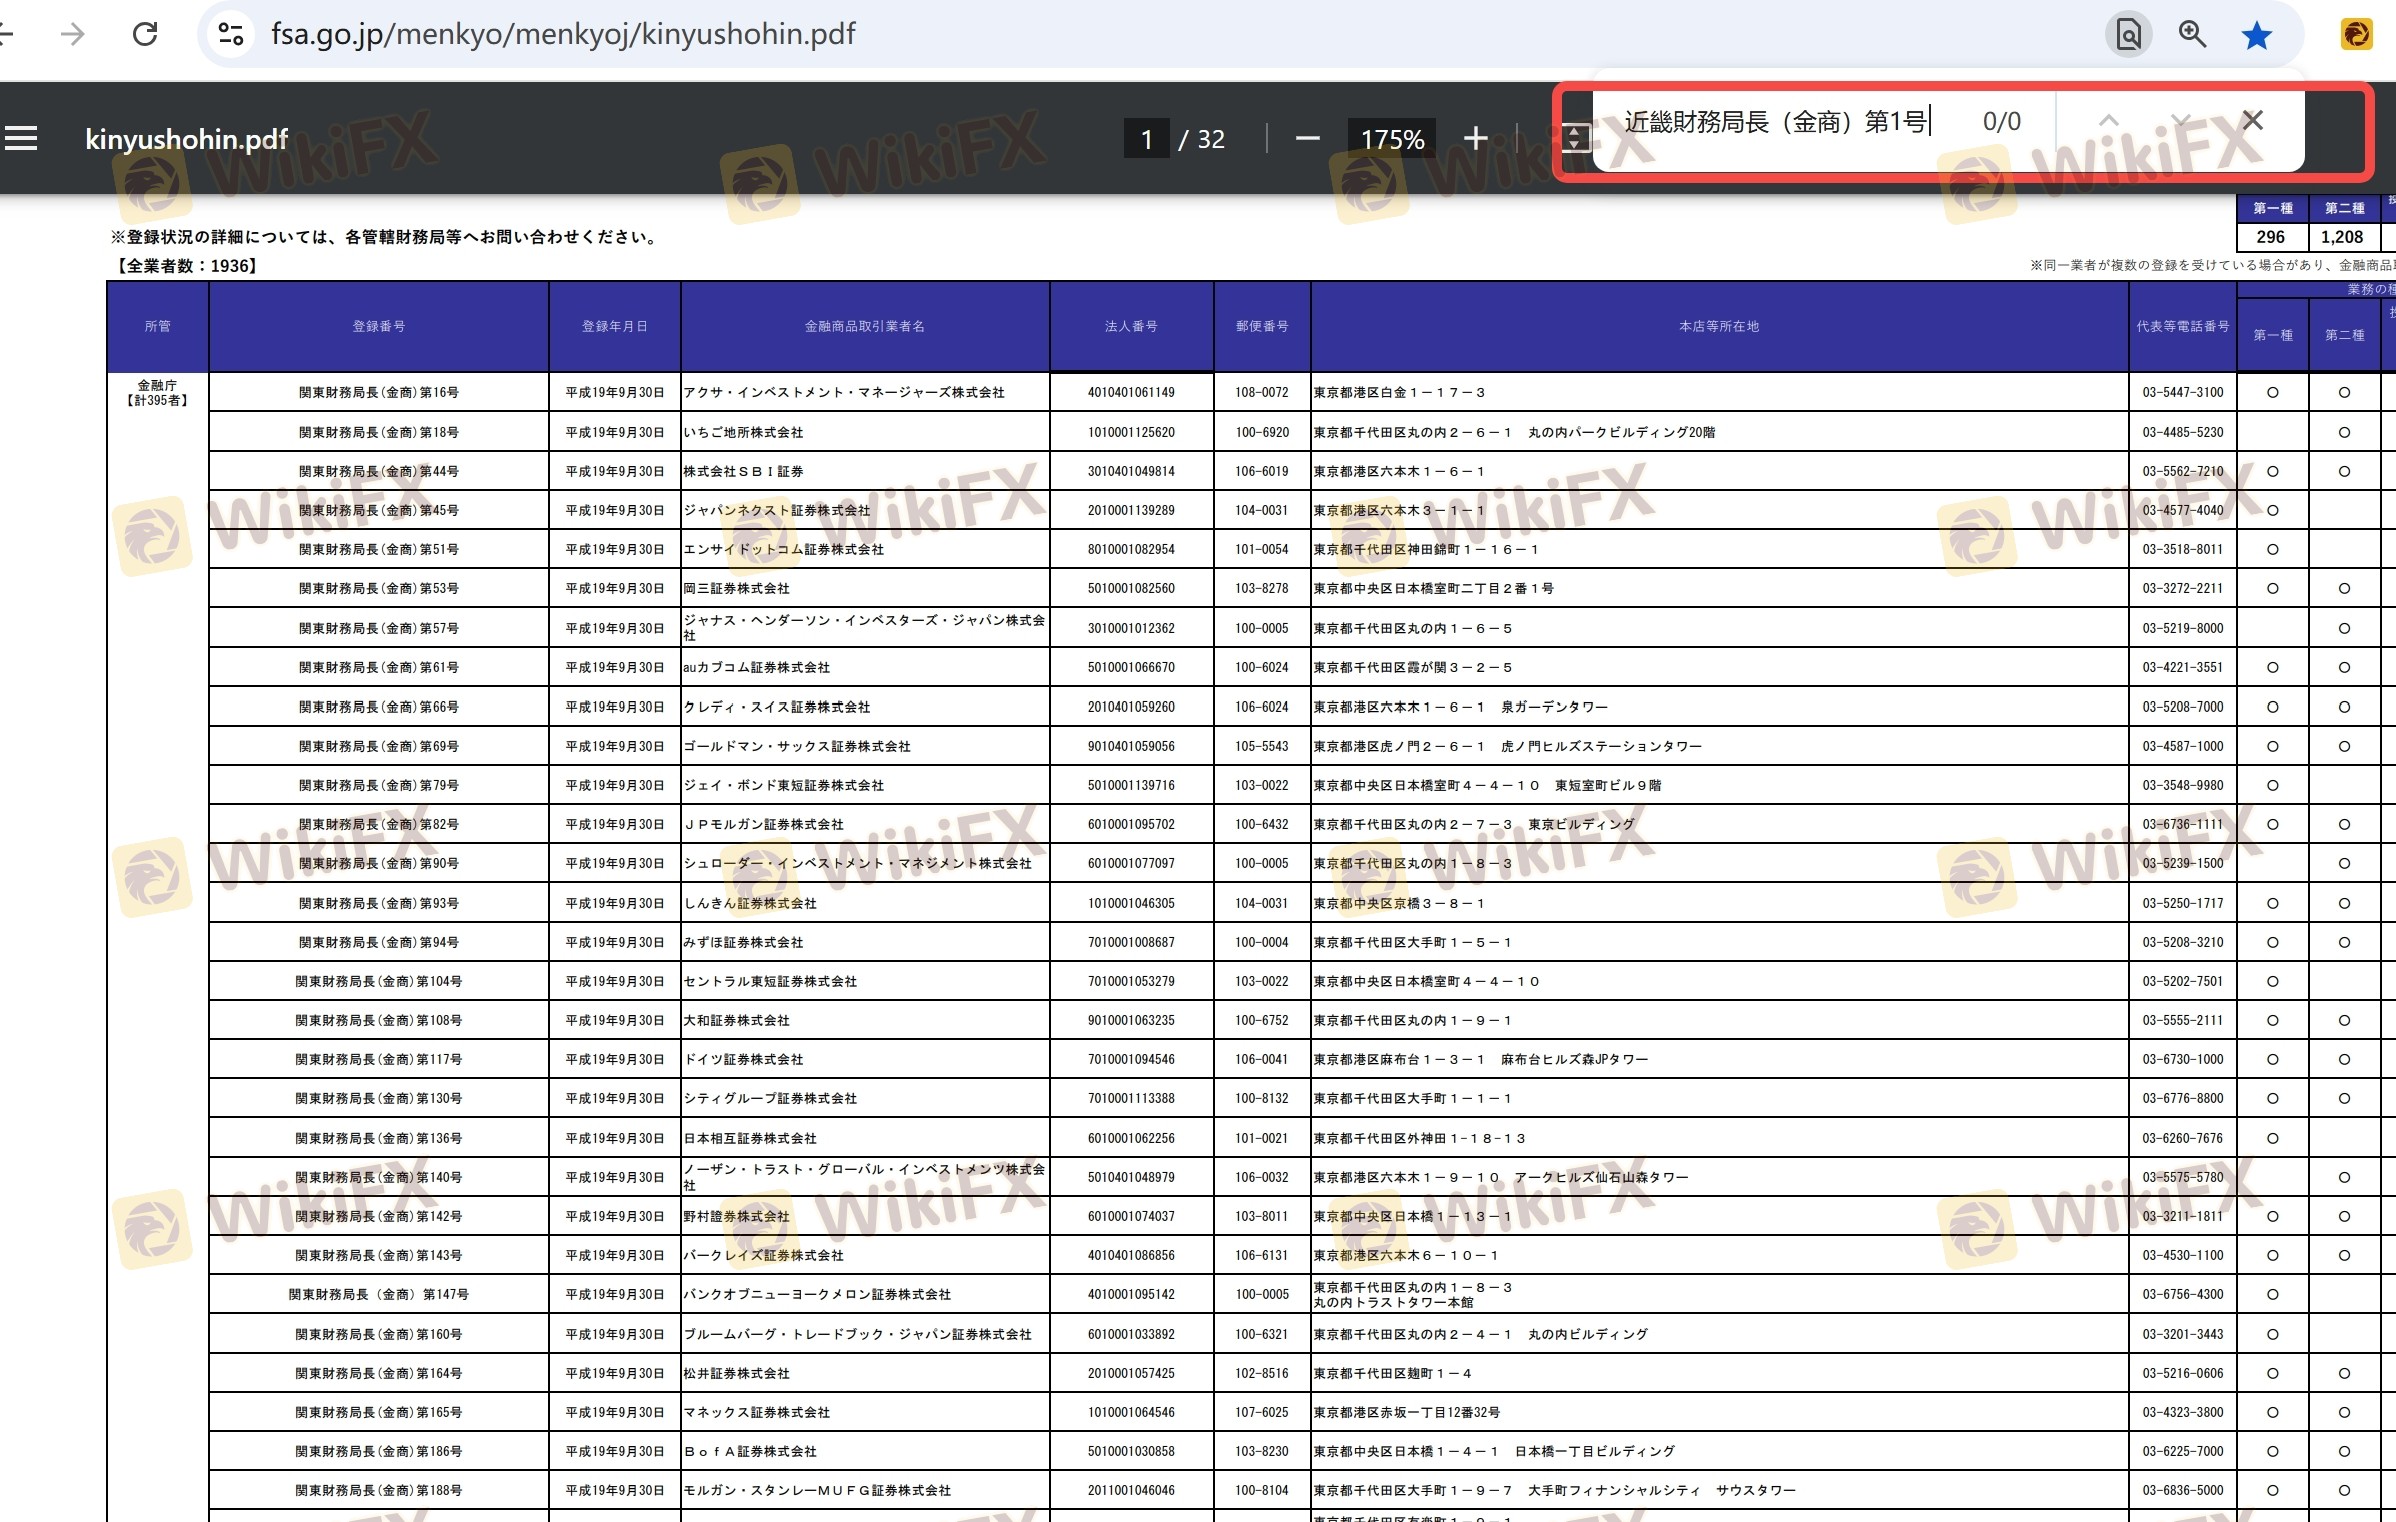Click the find bar search text field

click(1775, 122)
